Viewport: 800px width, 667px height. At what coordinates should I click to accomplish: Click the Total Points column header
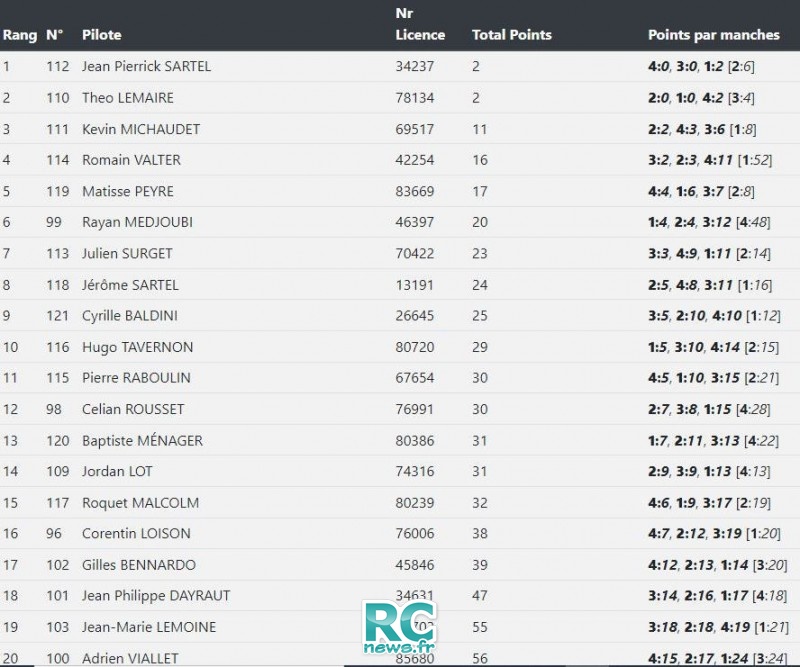coord(512,35)
